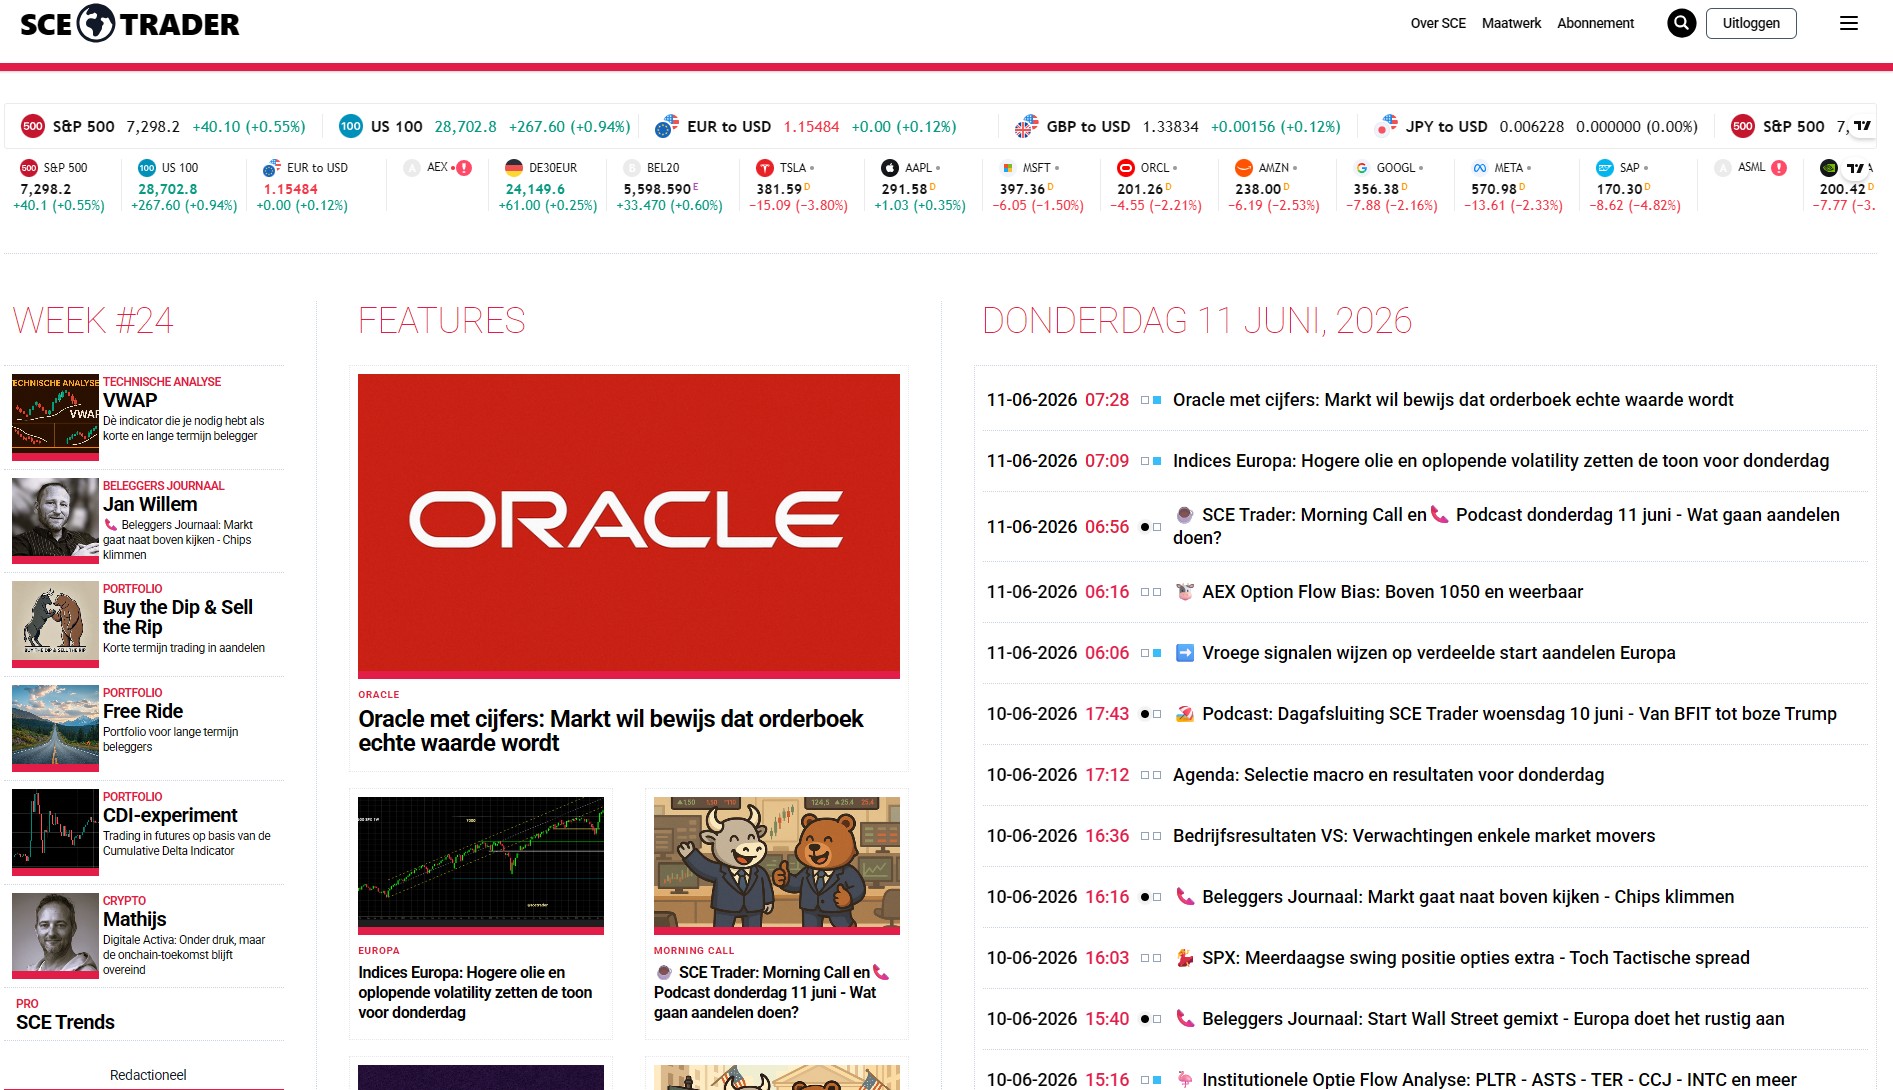Click the Oracle logo in the ORCL quote

1126,168
